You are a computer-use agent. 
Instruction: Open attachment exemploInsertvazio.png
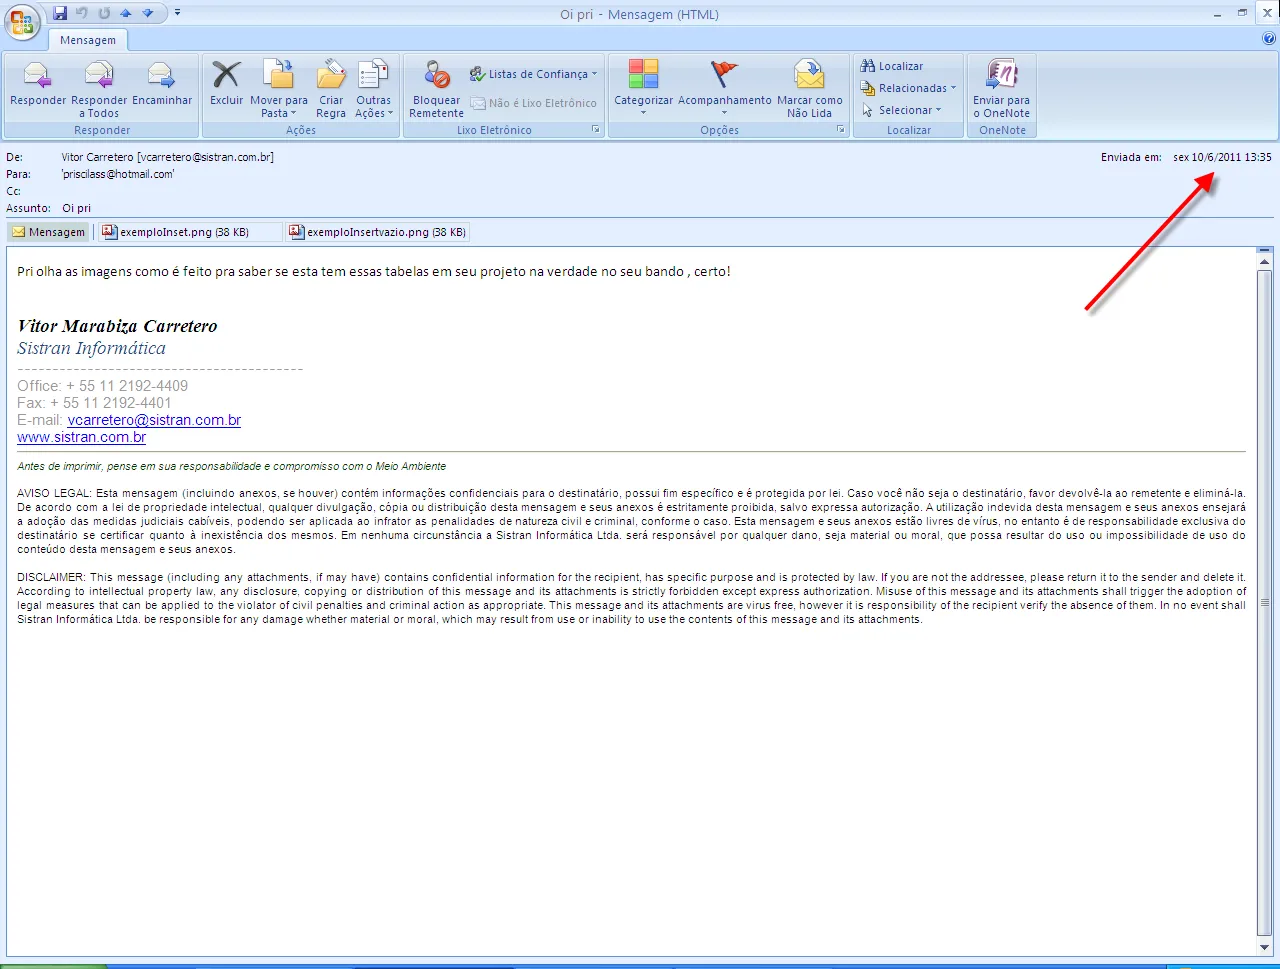pyautogui.click(x=378, y=232)
